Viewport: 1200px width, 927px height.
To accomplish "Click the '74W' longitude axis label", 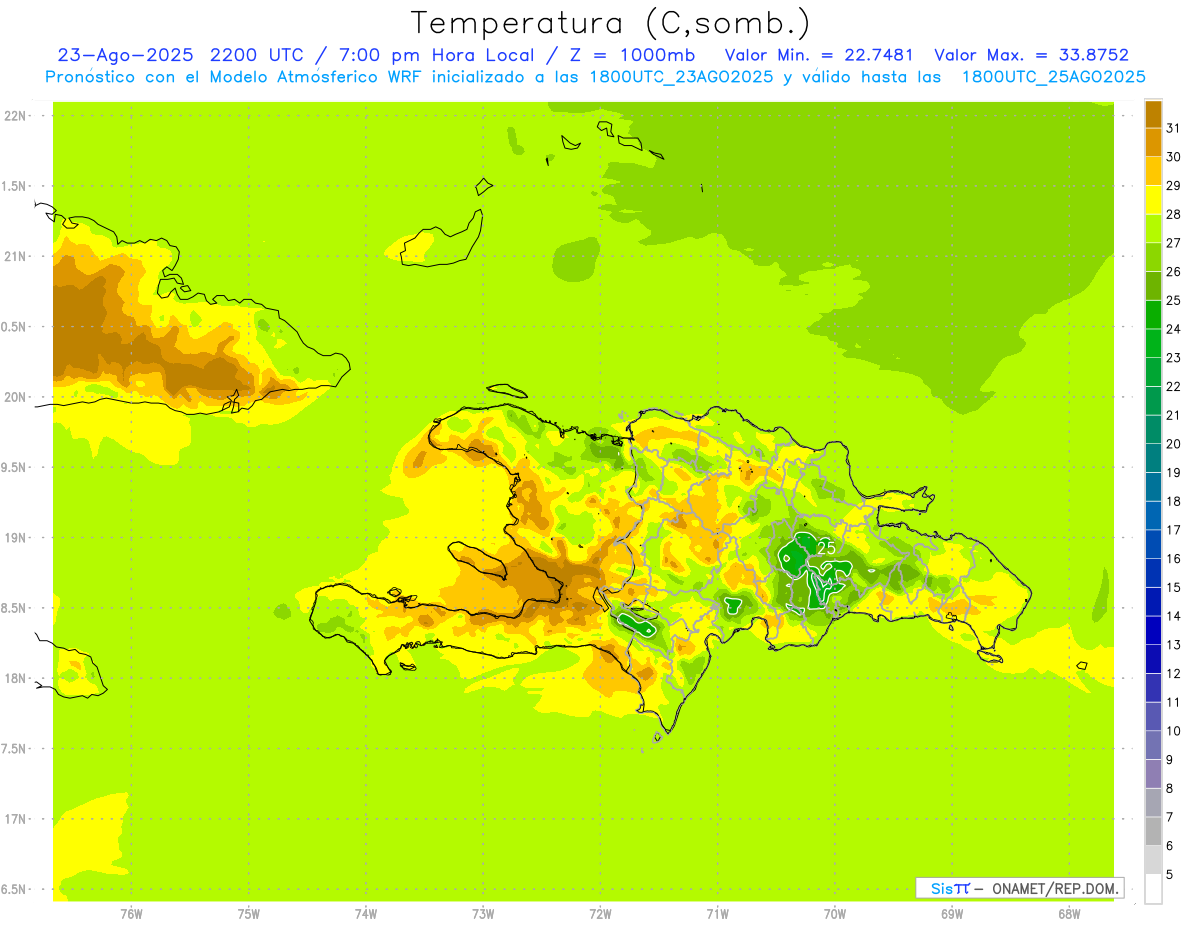I will click(365, 913).
